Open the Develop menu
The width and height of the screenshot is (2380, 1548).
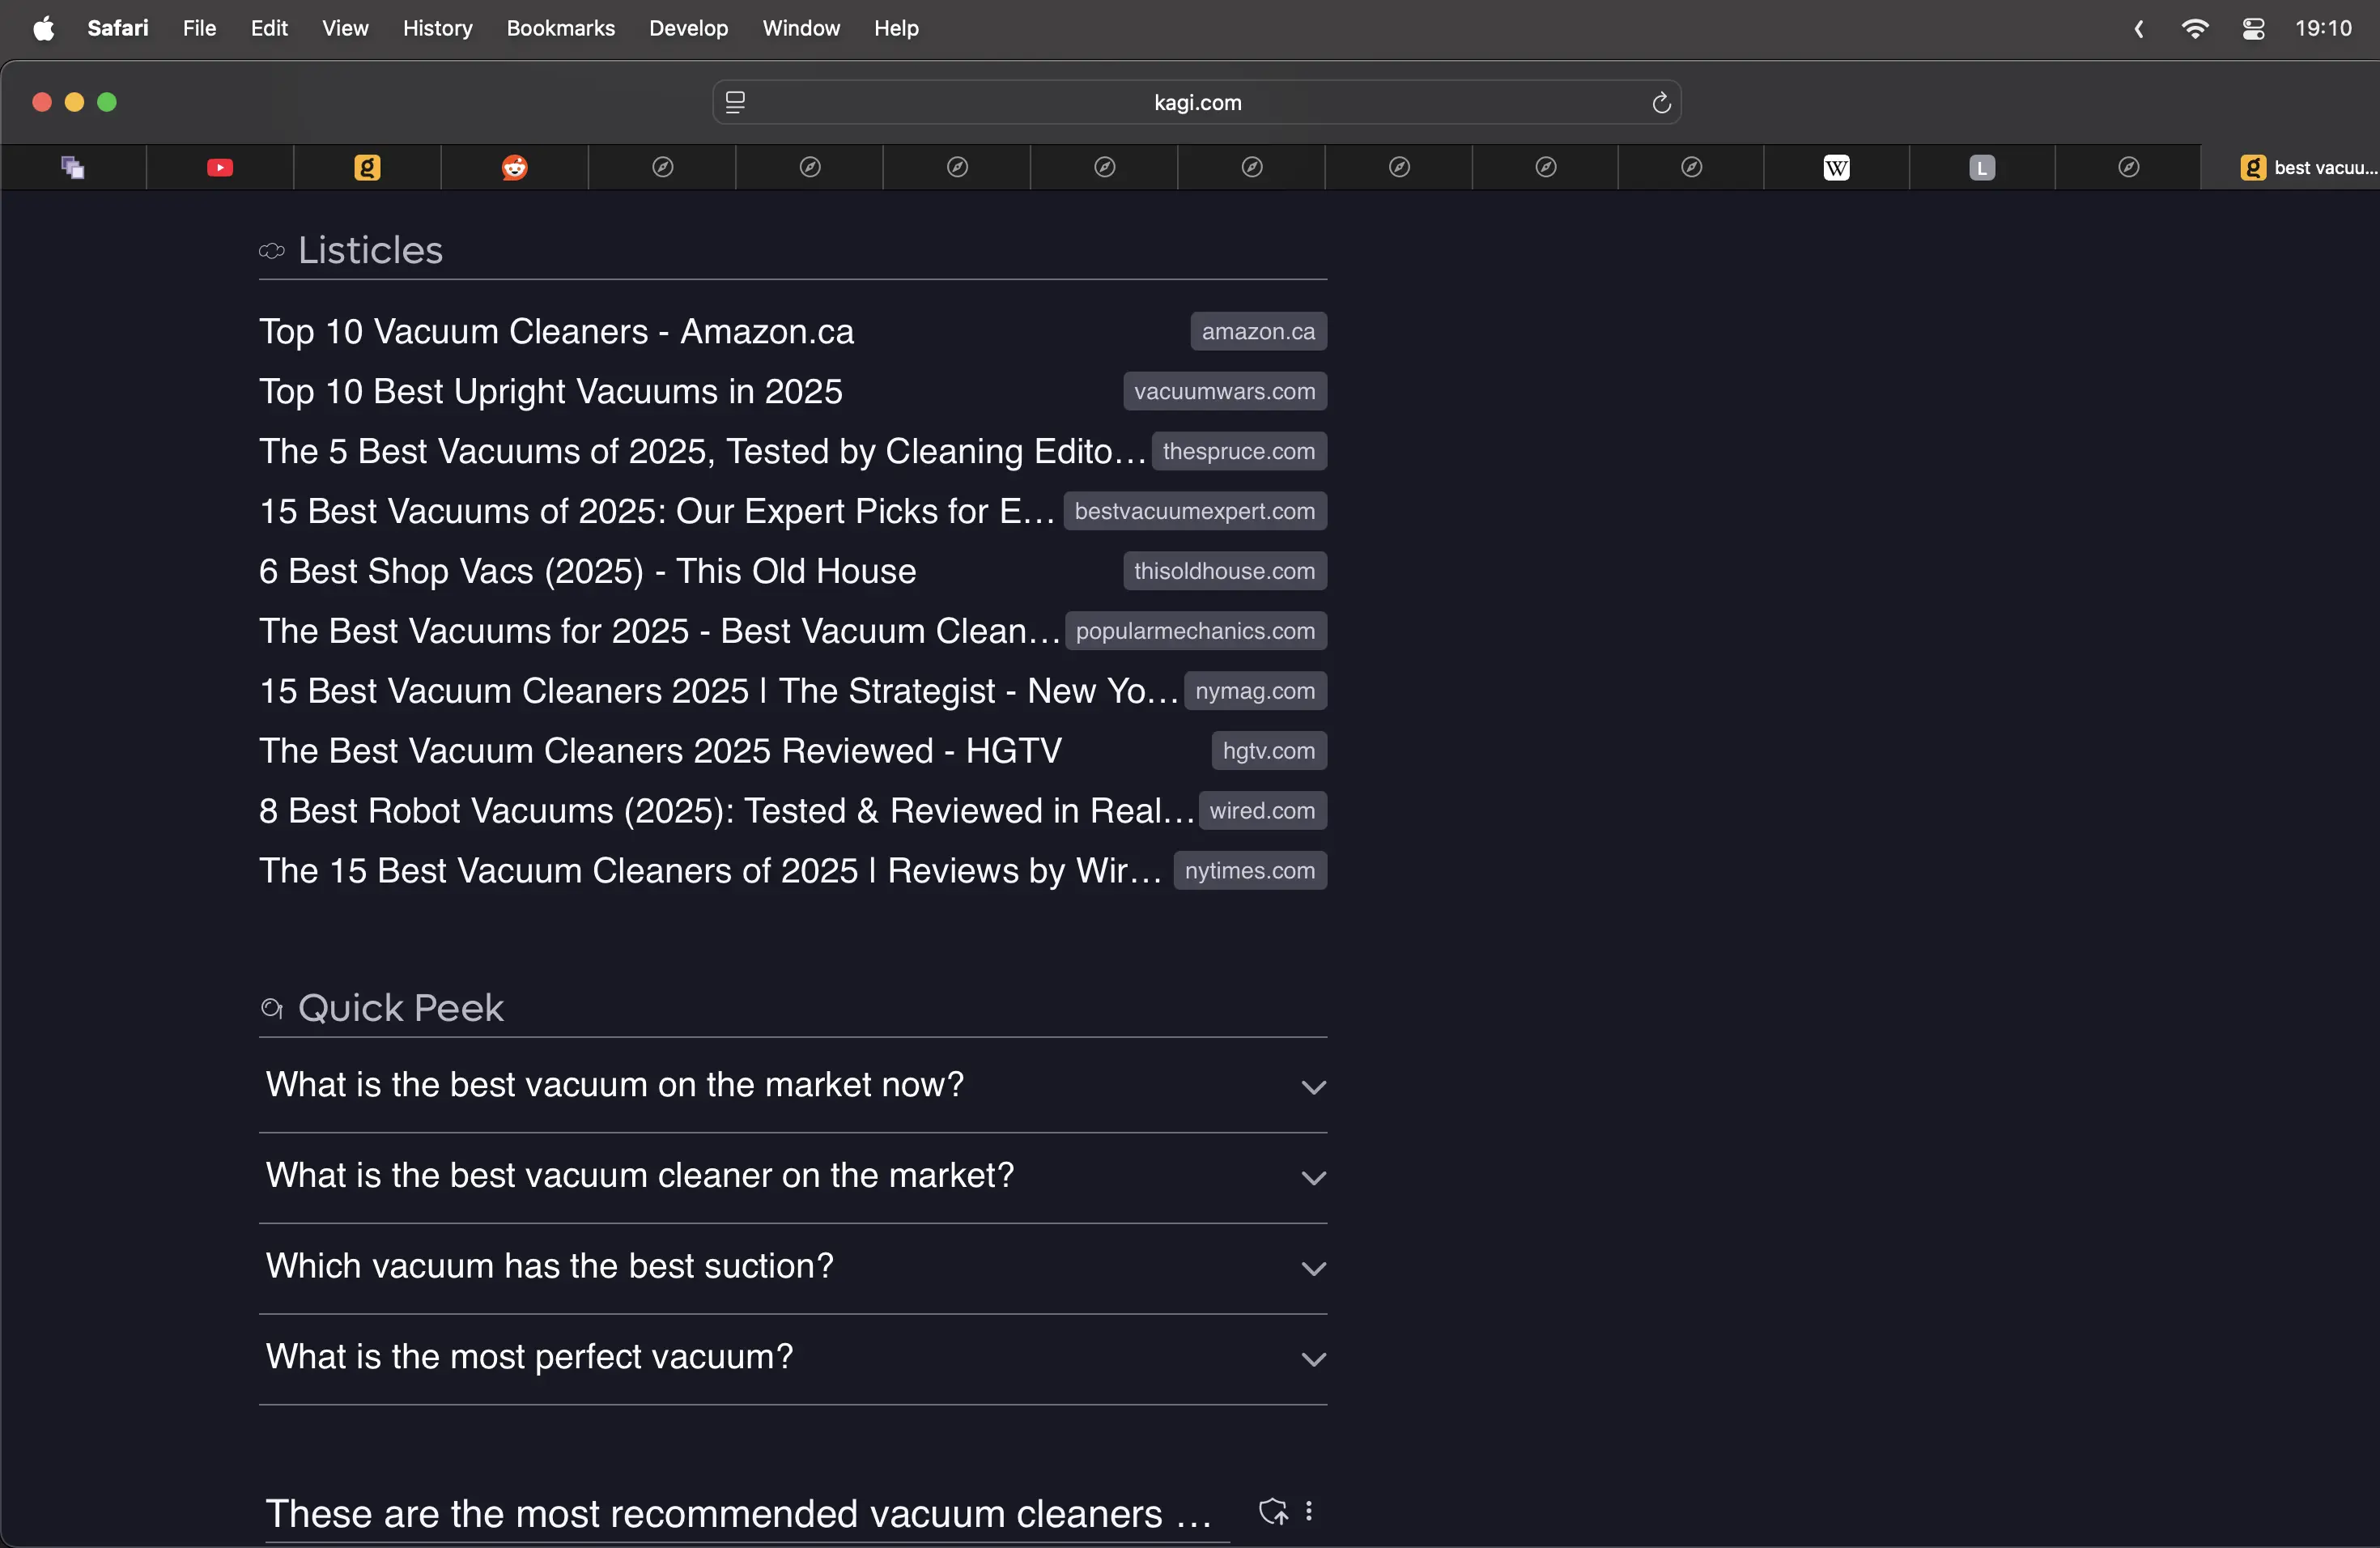point(688,28)
